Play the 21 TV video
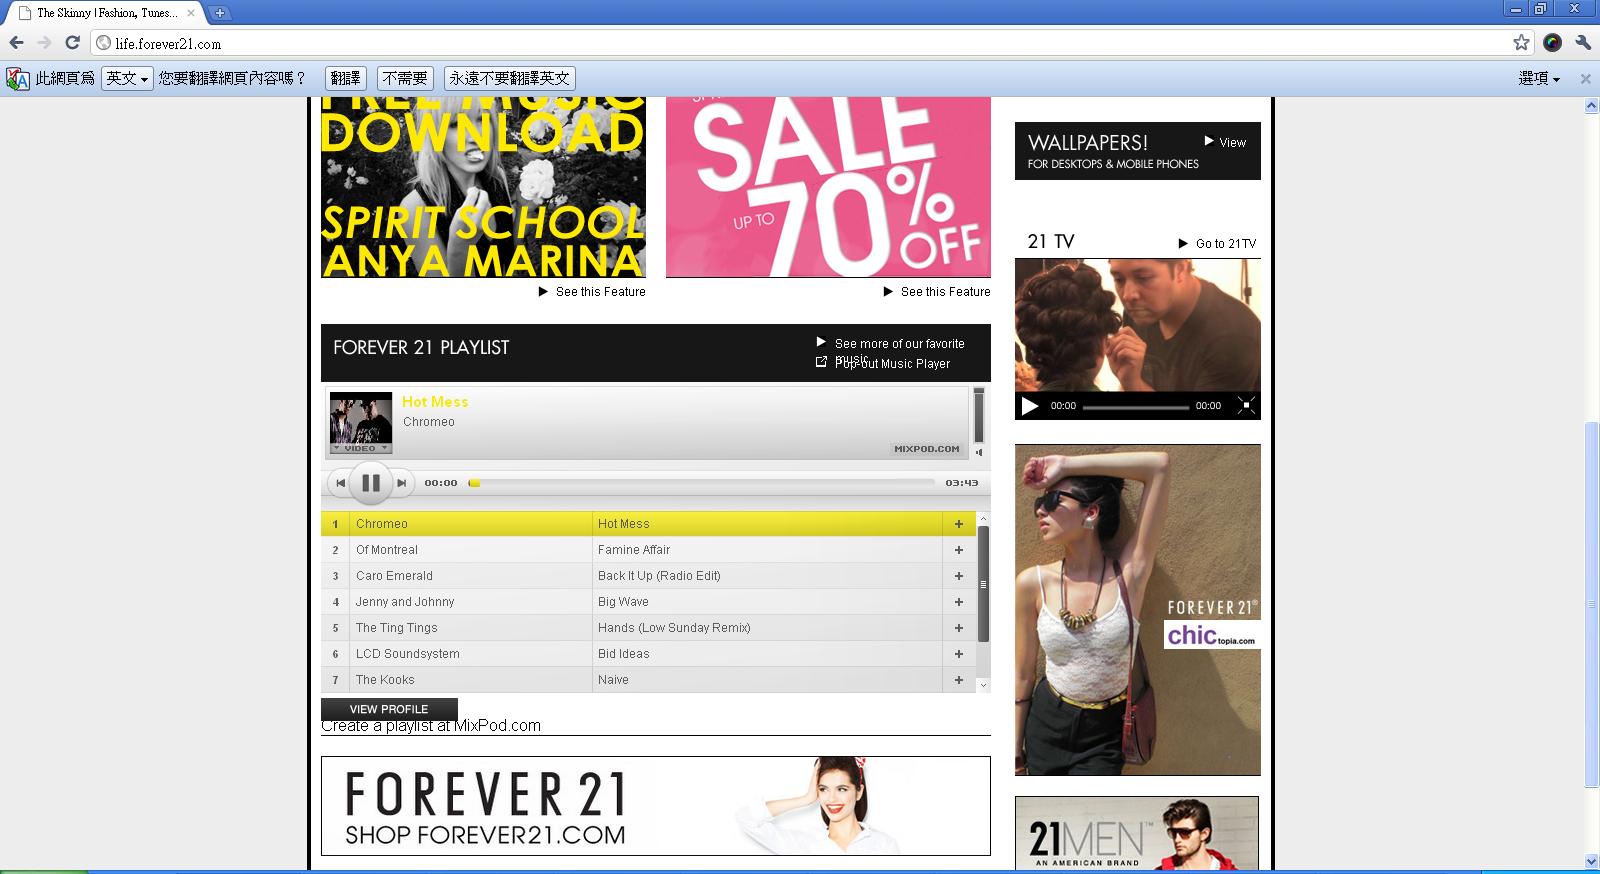The image size is (1600, 874). pyautogui.click(x=1030, y=406)
